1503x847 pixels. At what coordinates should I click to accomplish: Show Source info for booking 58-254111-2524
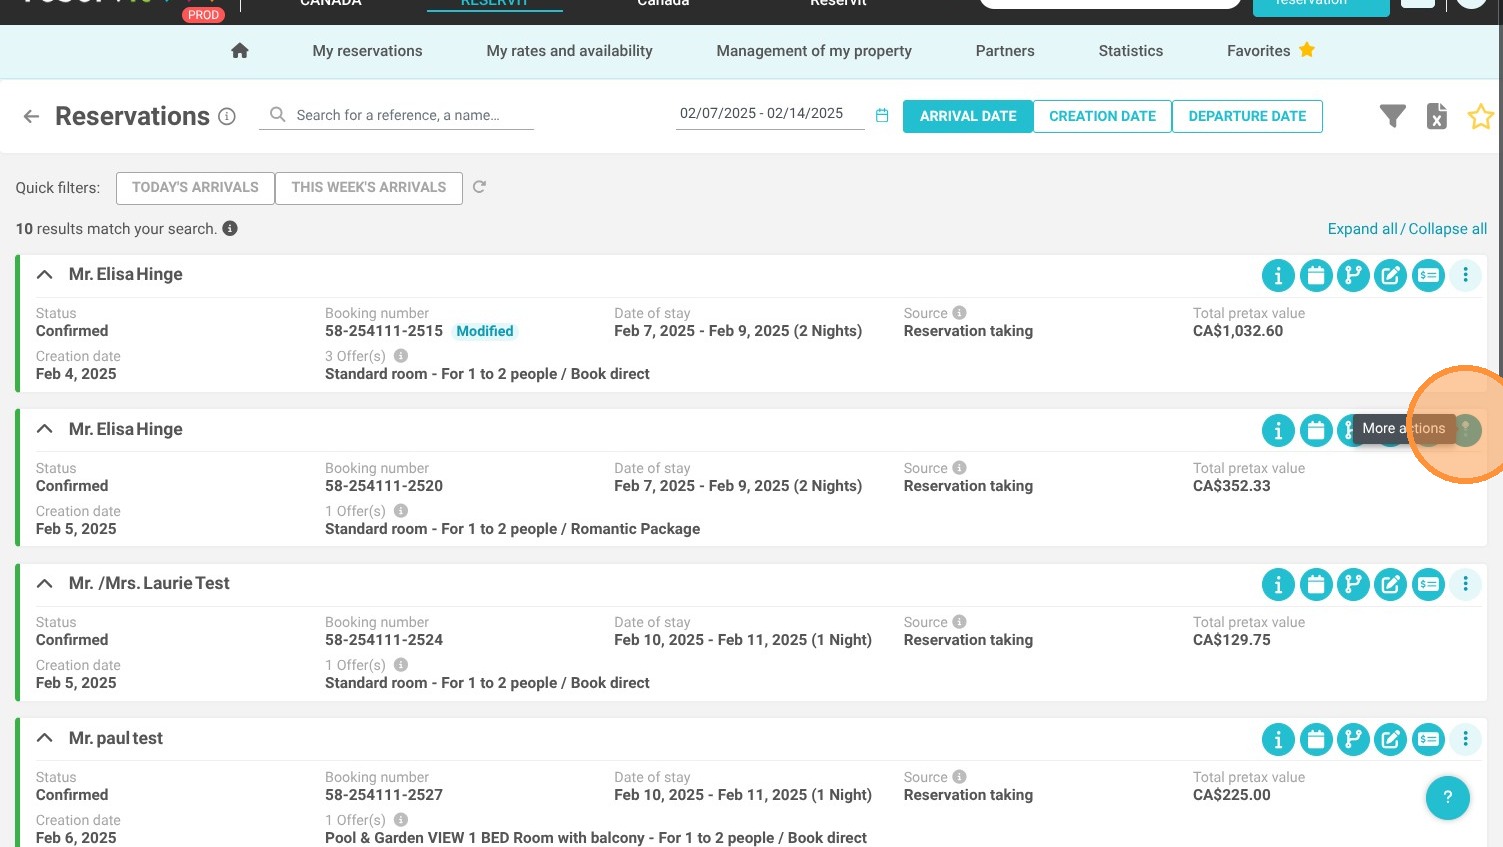pyautogui.click(x=959, y=622)
